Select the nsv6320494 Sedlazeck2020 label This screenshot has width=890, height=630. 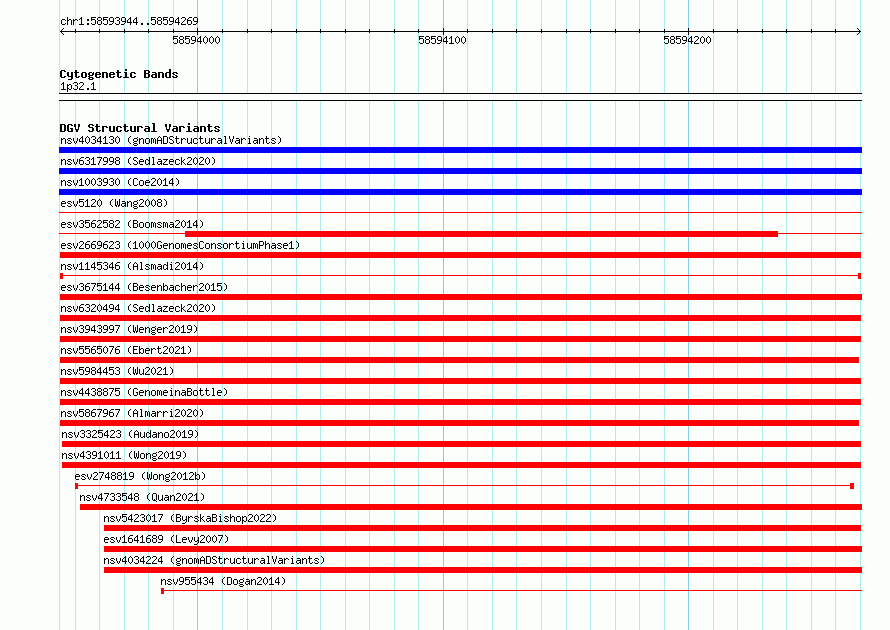coord(138,308)
